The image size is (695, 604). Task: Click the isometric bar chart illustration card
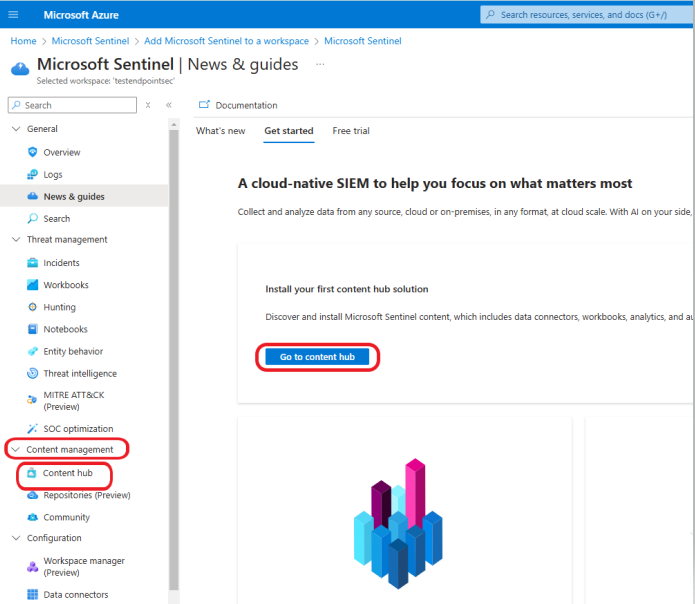(x=405, y=510)
